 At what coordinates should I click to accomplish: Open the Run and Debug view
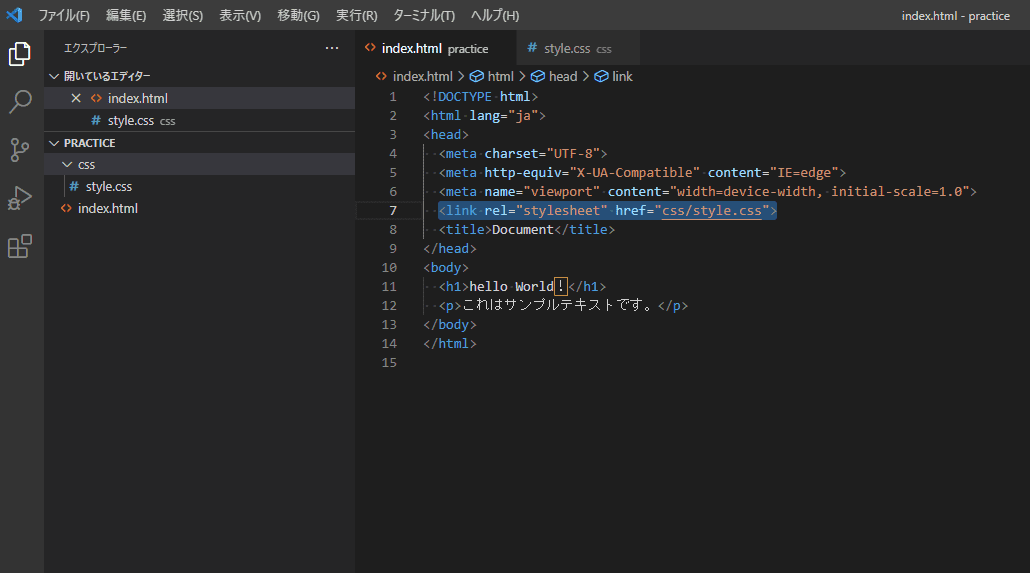[20, 198]
